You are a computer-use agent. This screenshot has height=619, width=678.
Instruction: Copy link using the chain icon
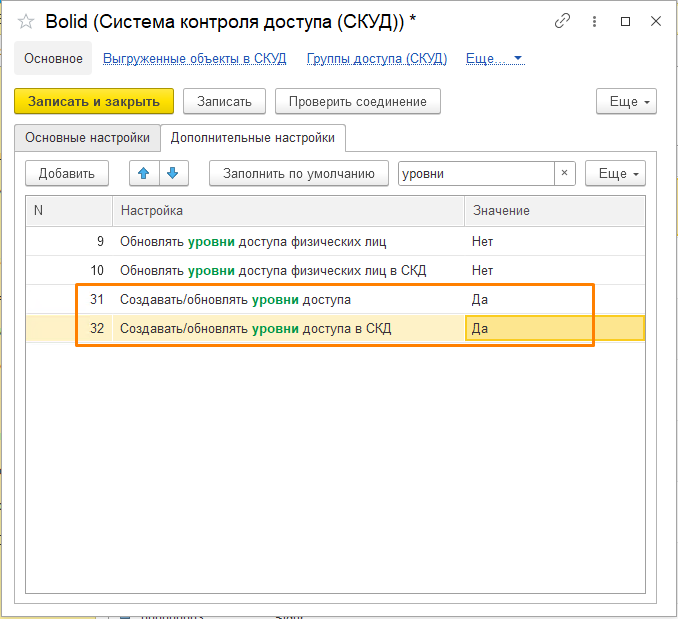pyautogui.click(x=563, y=21)
